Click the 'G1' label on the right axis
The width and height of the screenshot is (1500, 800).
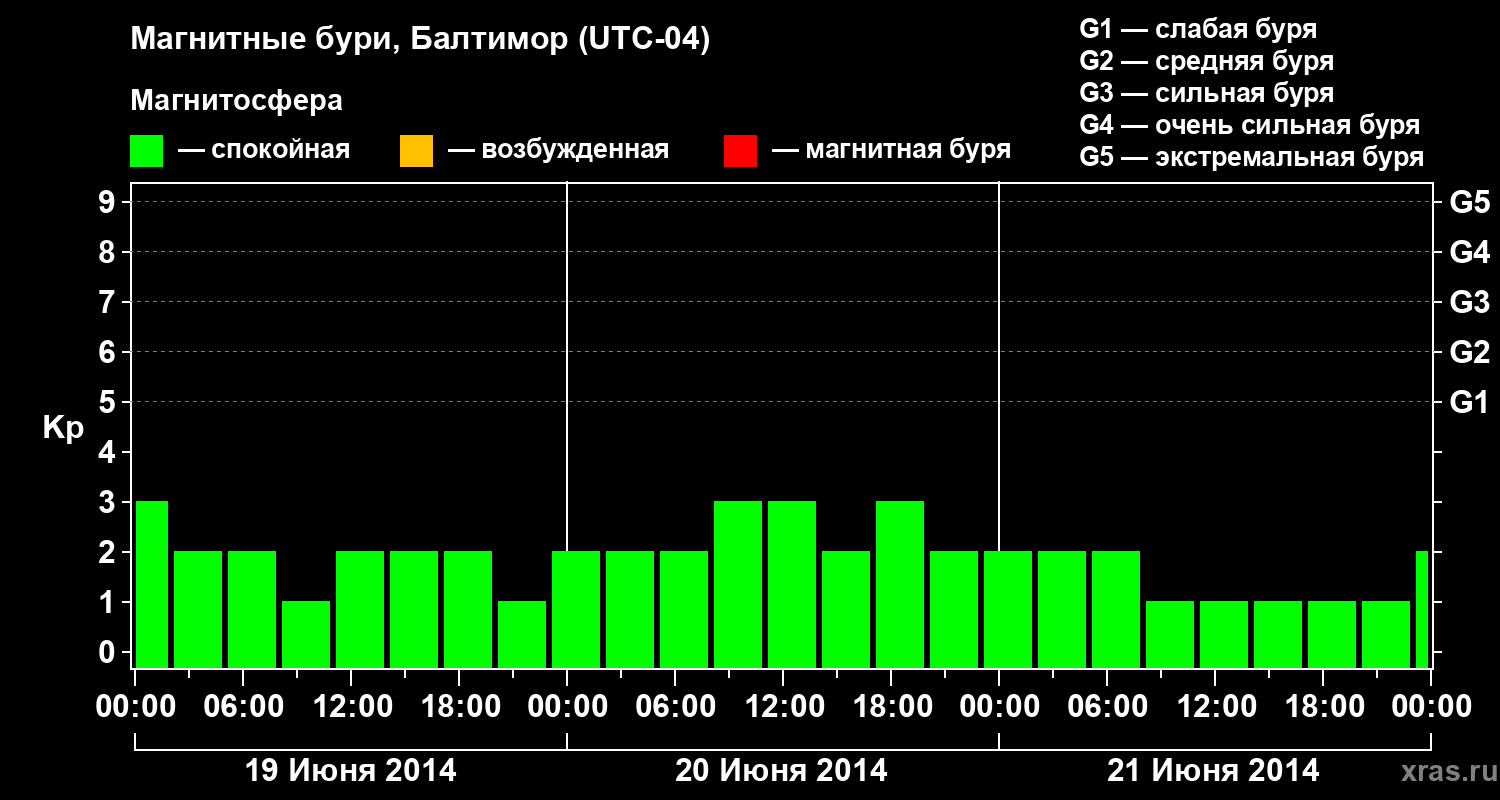(1470, 402)
